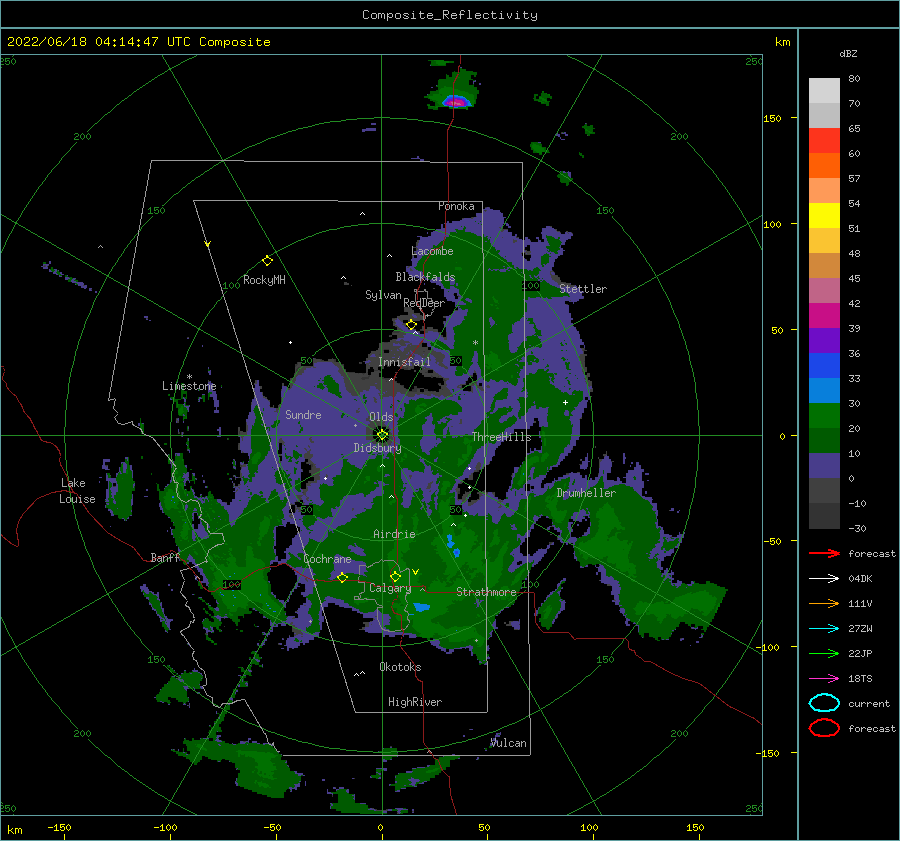
Task: Click the Airdrie town label
Action: tap(394, 534)
